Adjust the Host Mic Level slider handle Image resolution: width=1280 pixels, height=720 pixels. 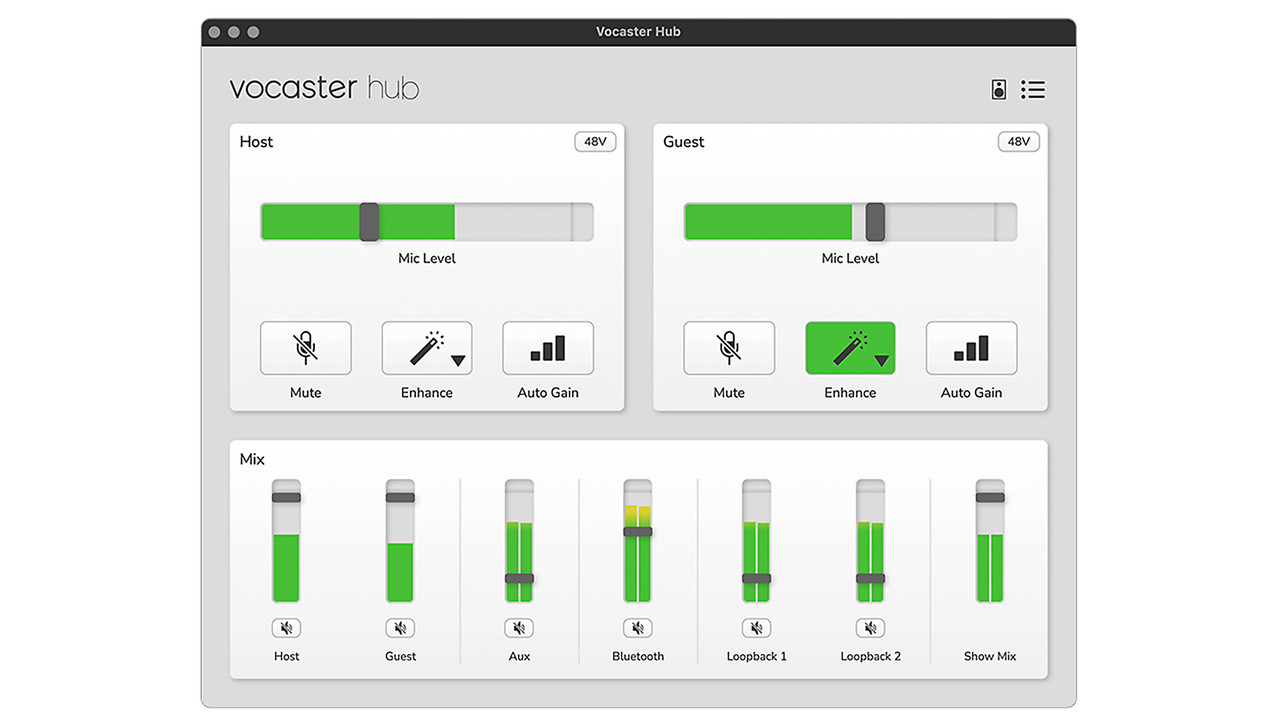coord(369,221)
